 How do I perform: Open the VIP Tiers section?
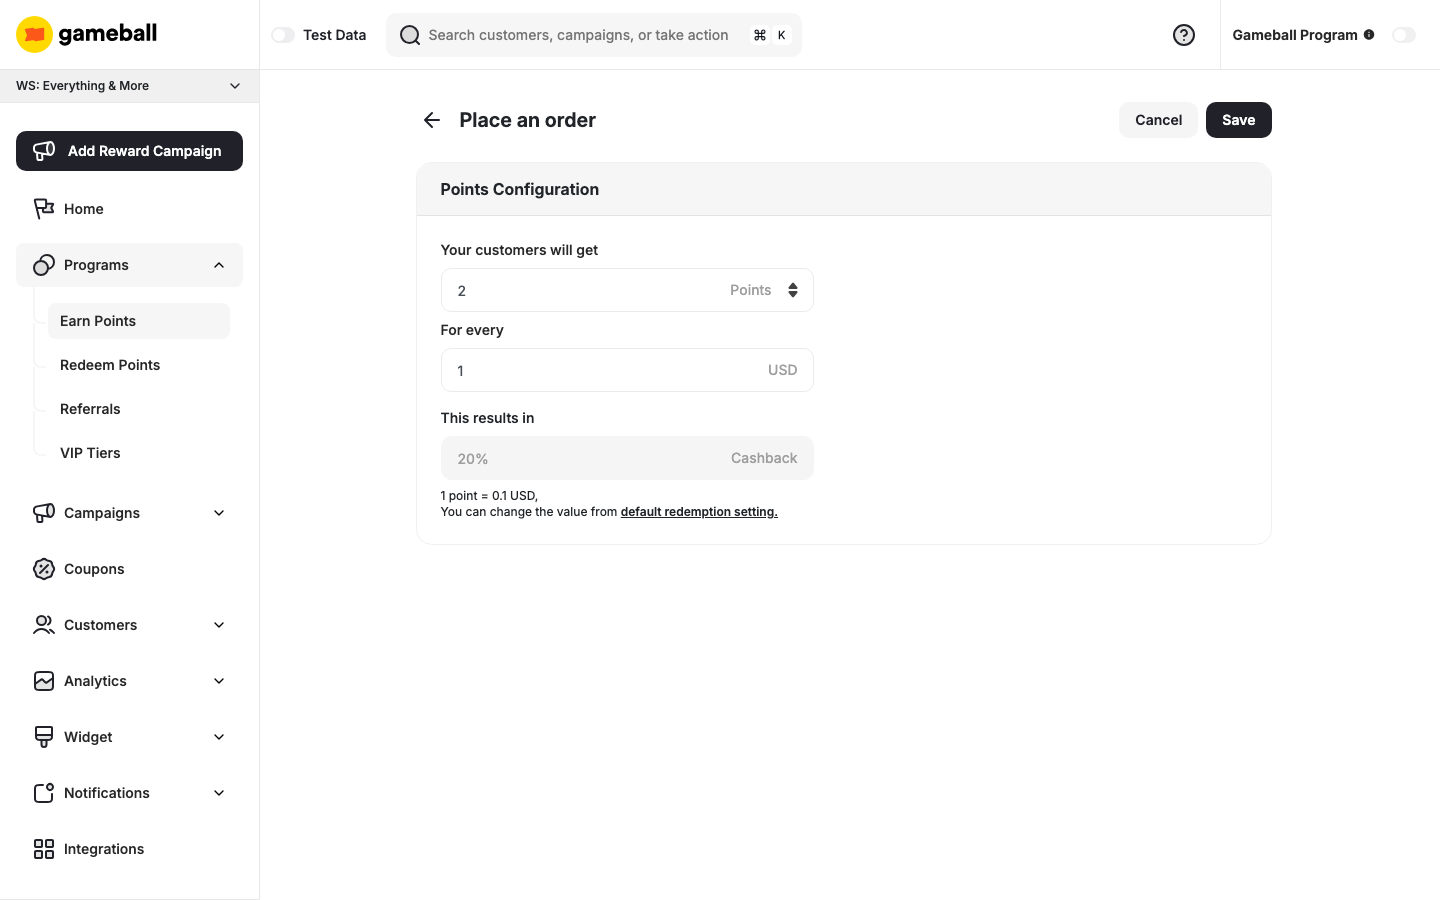[x=90, y=452]
